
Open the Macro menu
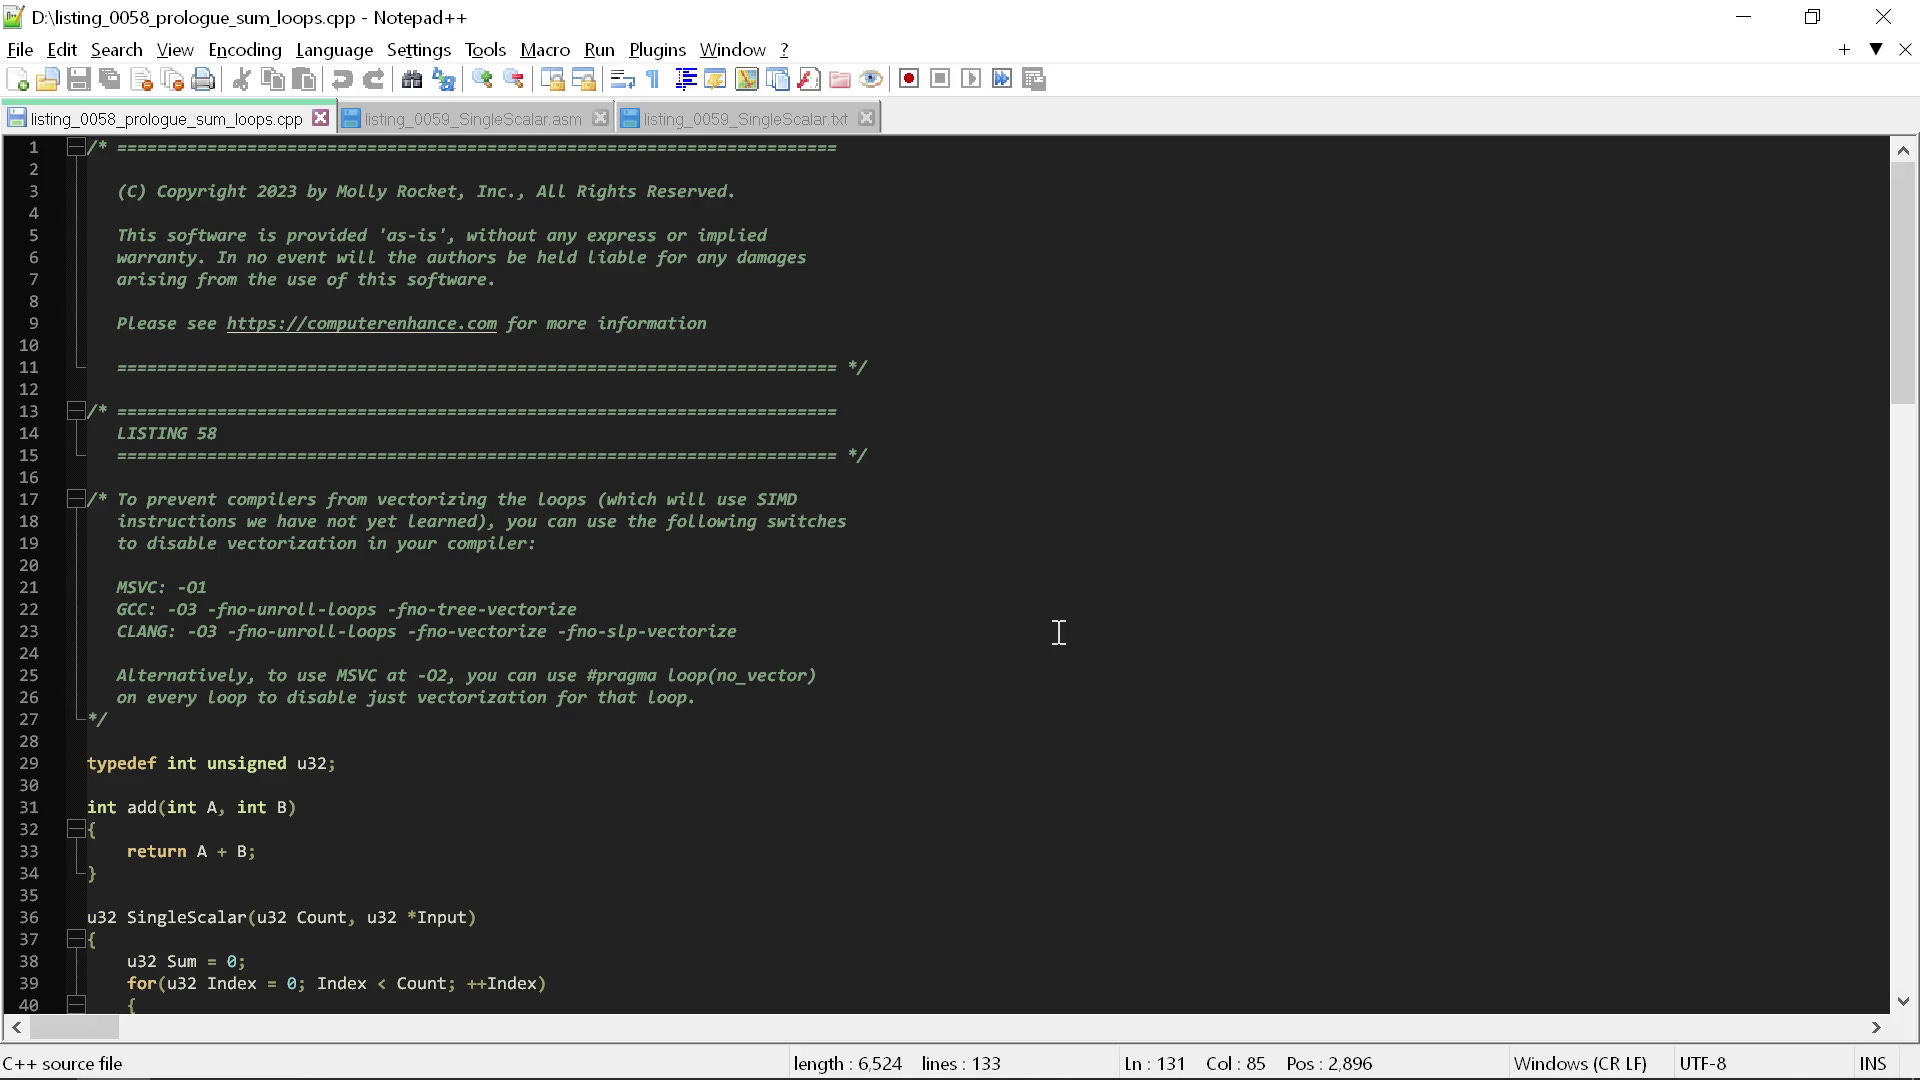click(x=545, y=49)
